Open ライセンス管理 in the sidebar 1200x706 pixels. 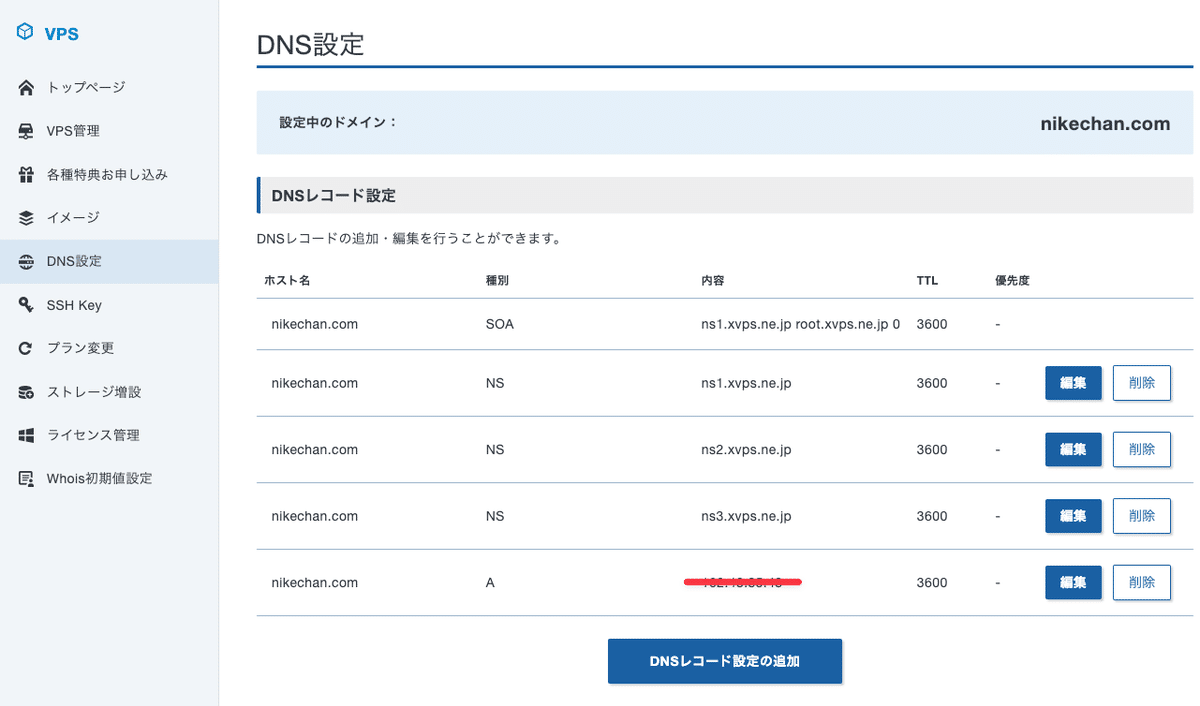pyautogui.click(x=109, y=435)
